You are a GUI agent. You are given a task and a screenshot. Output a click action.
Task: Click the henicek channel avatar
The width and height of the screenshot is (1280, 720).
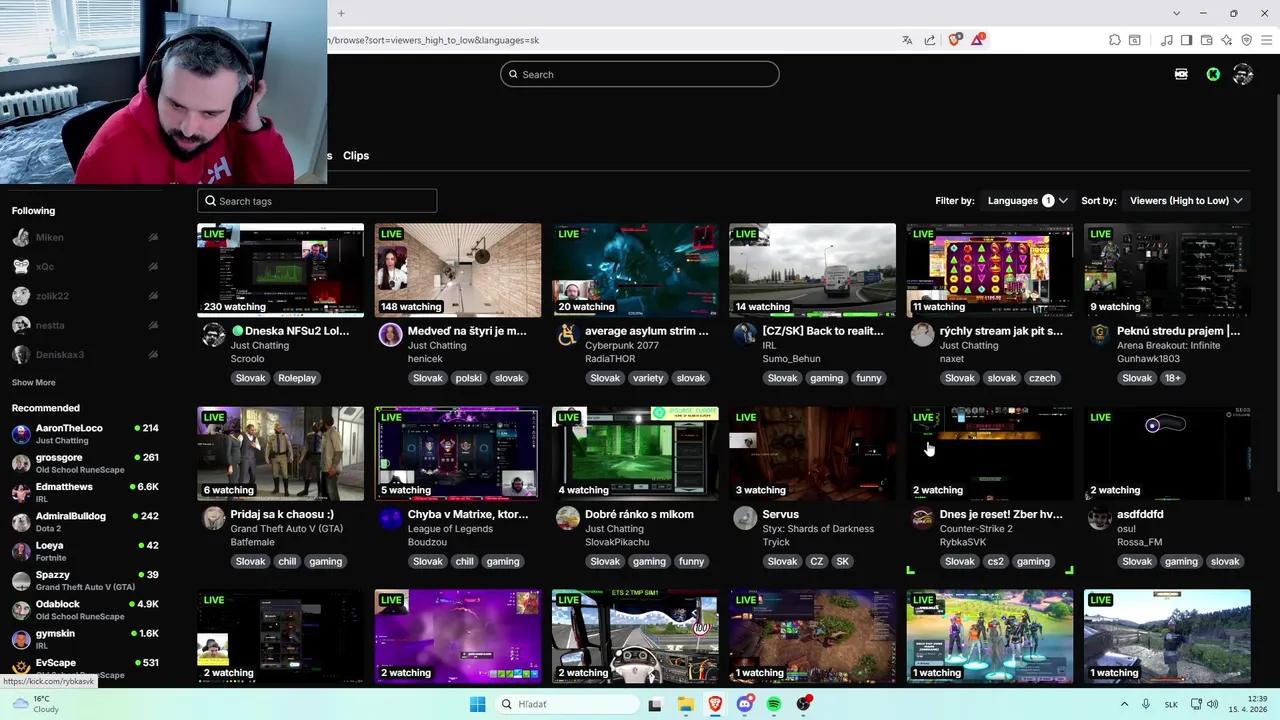tap(390, 335)
